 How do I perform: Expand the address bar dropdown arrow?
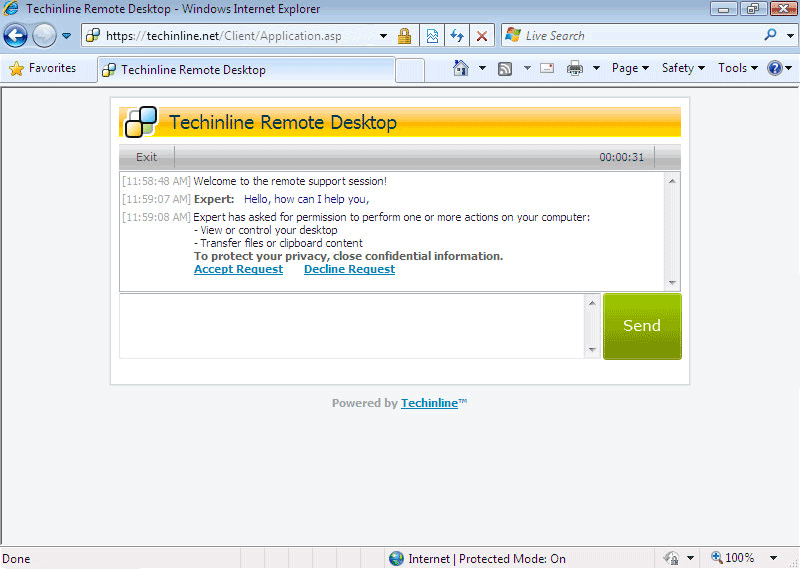[x=383, y=36]
